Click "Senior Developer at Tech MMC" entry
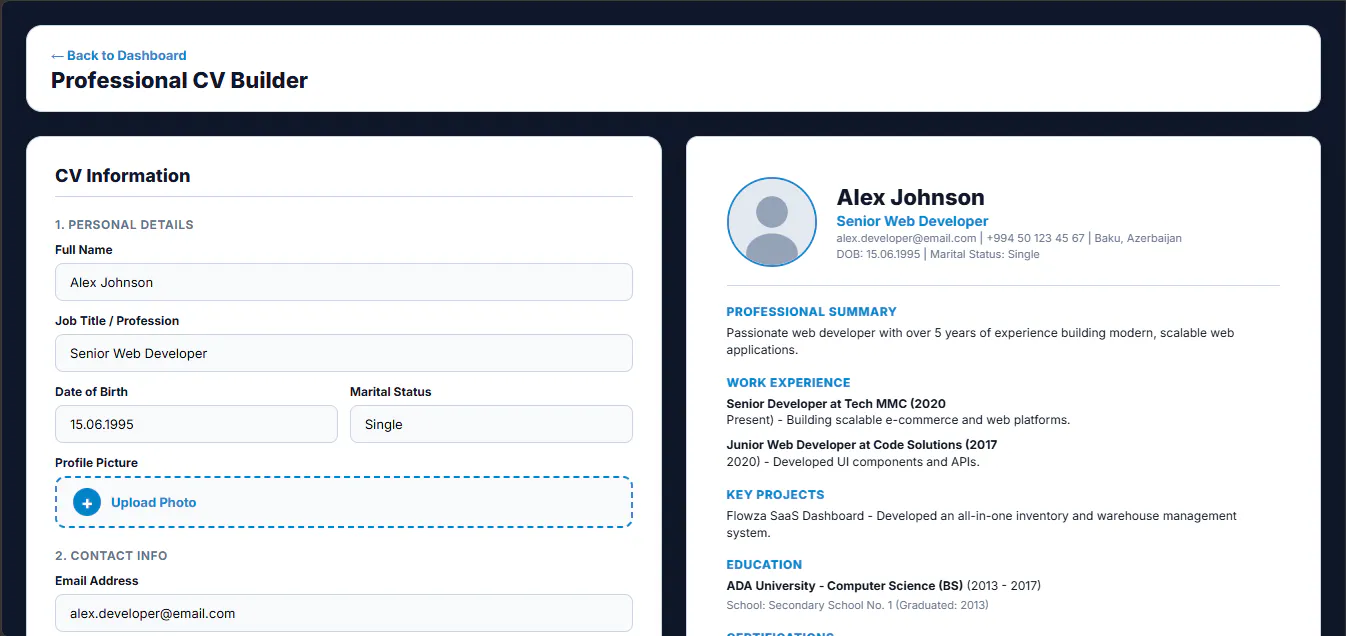Viewport: 1346px width, 636px height. tap(898, 412)
